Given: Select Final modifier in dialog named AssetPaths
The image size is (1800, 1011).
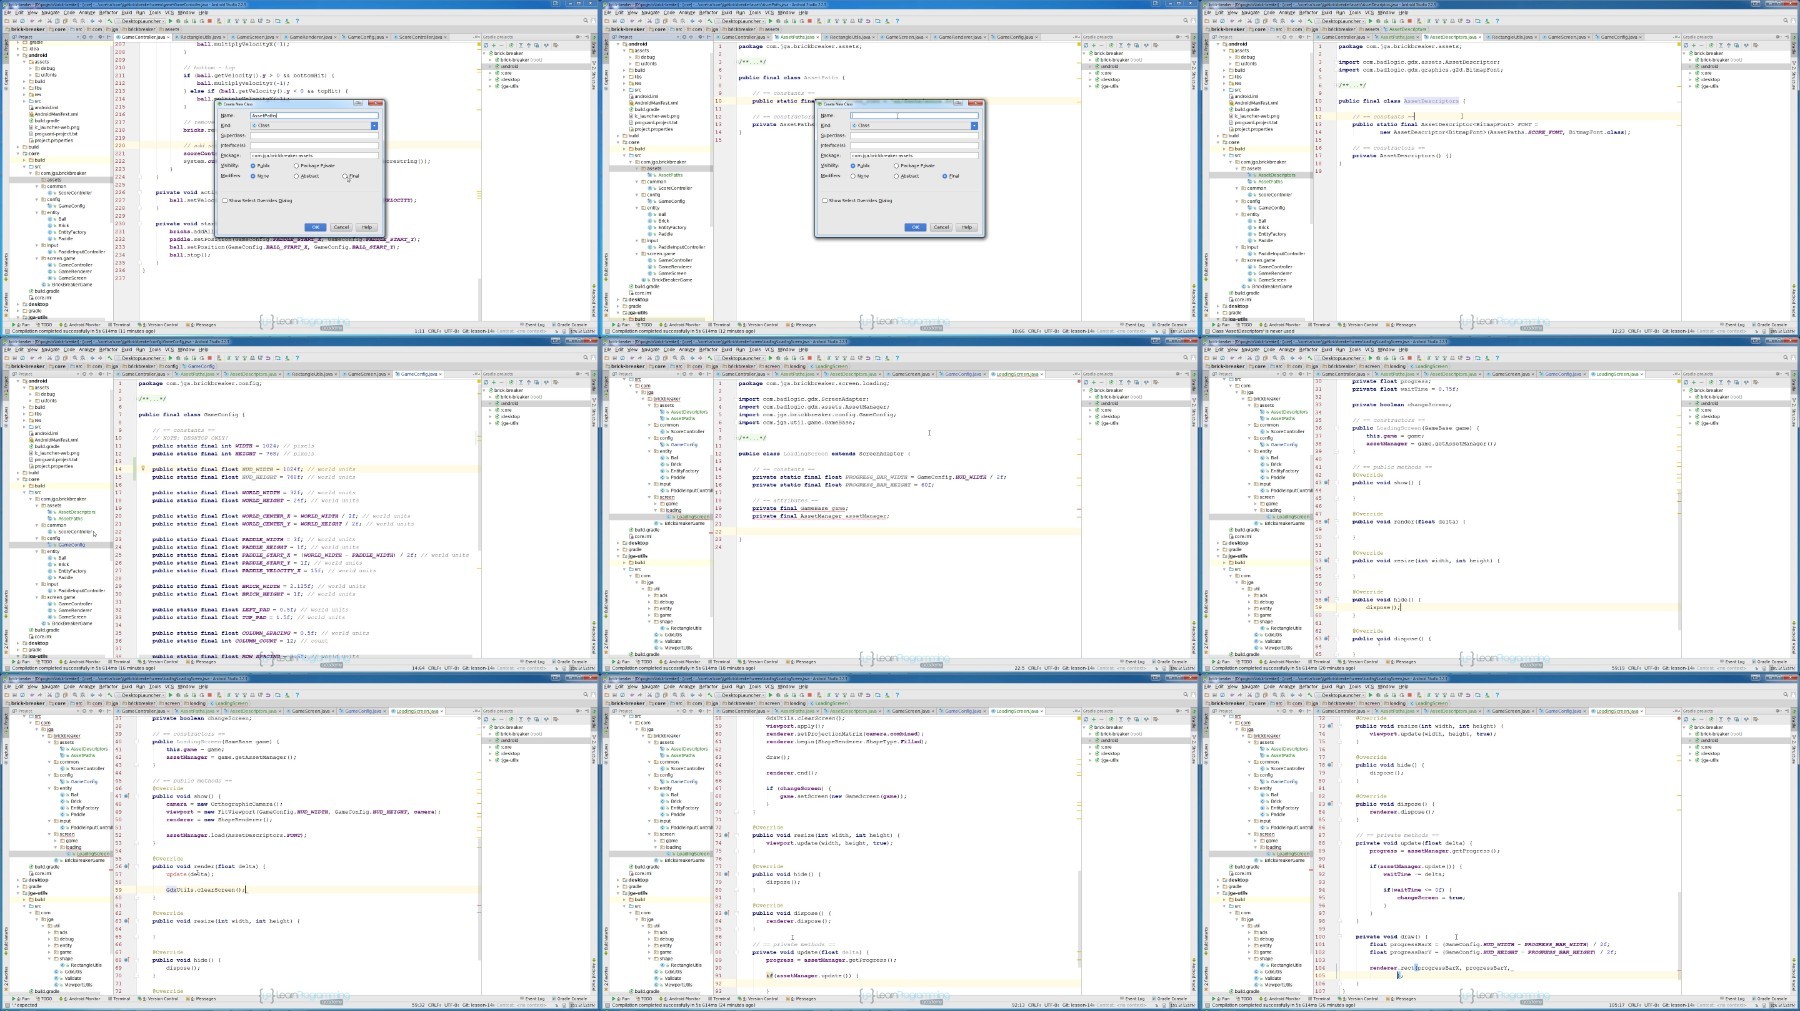Looking at the screenshot, I should tap(346, 176).
